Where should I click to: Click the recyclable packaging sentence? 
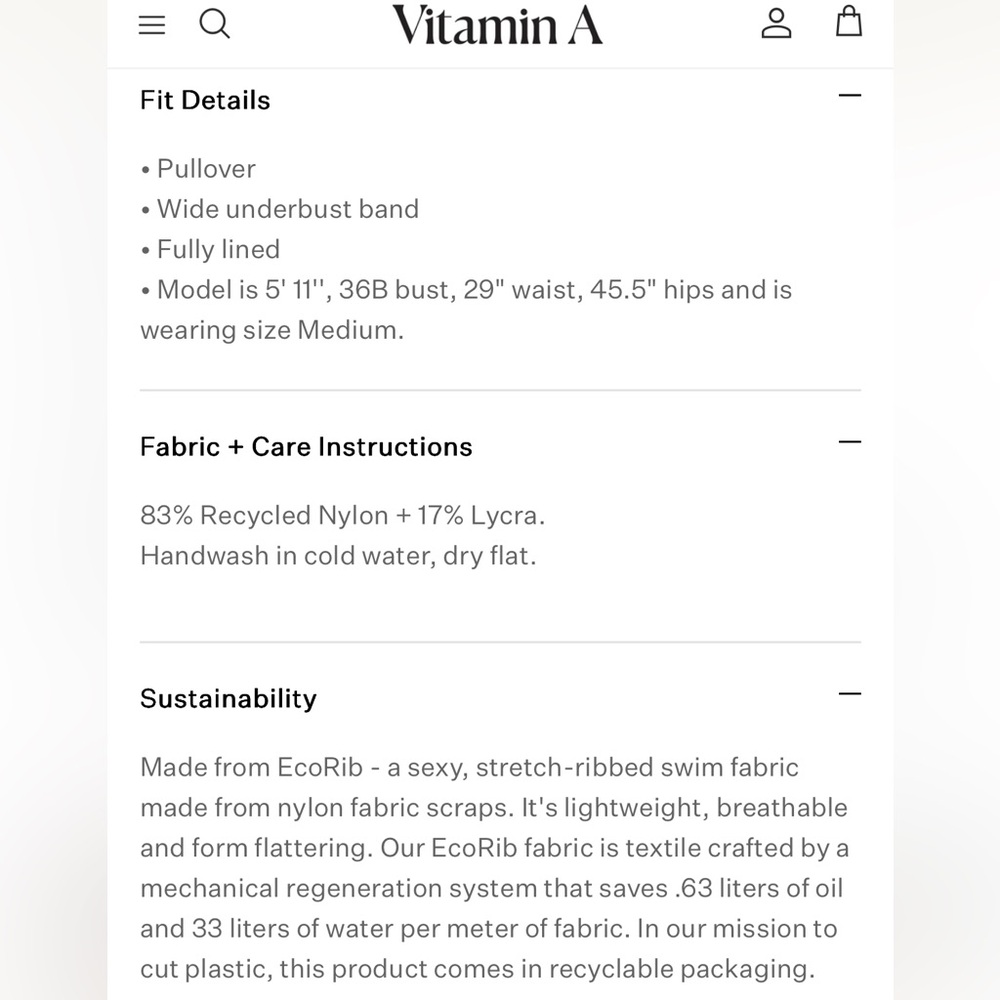(x=478, y=969)
